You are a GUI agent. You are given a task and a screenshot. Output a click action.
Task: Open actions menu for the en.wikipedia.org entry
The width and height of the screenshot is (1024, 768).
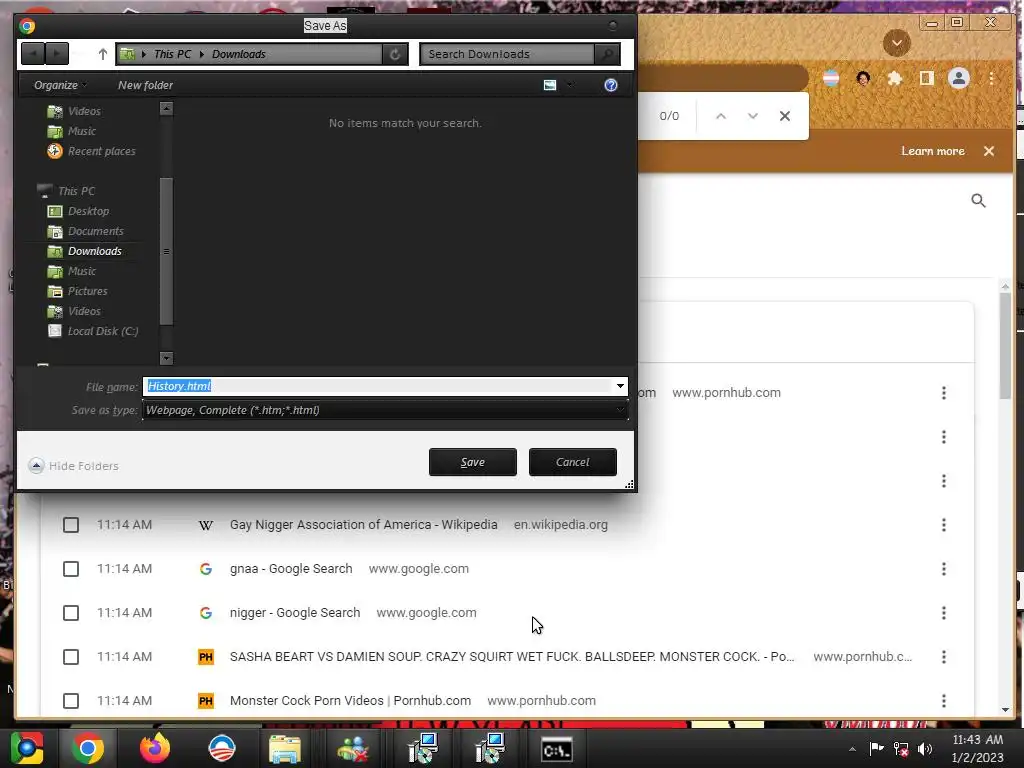click(944, 525)
